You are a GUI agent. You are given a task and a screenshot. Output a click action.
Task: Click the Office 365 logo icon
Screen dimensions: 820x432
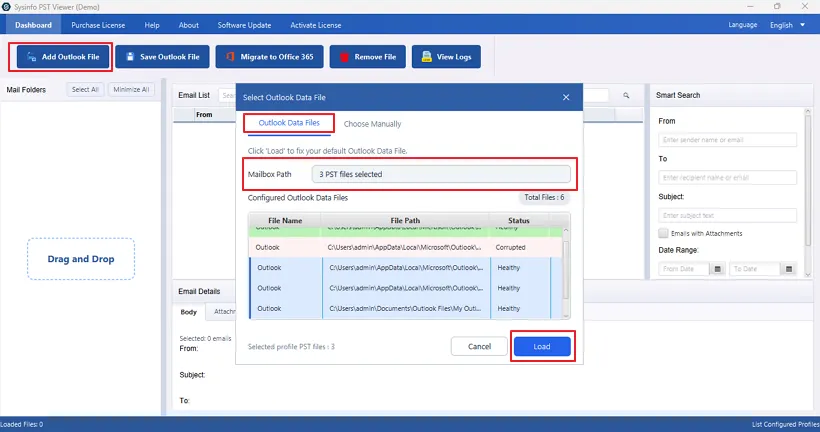point(230,56)
